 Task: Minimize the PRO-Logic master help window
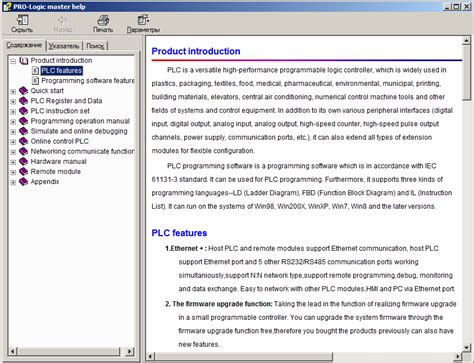coord(447,6)
